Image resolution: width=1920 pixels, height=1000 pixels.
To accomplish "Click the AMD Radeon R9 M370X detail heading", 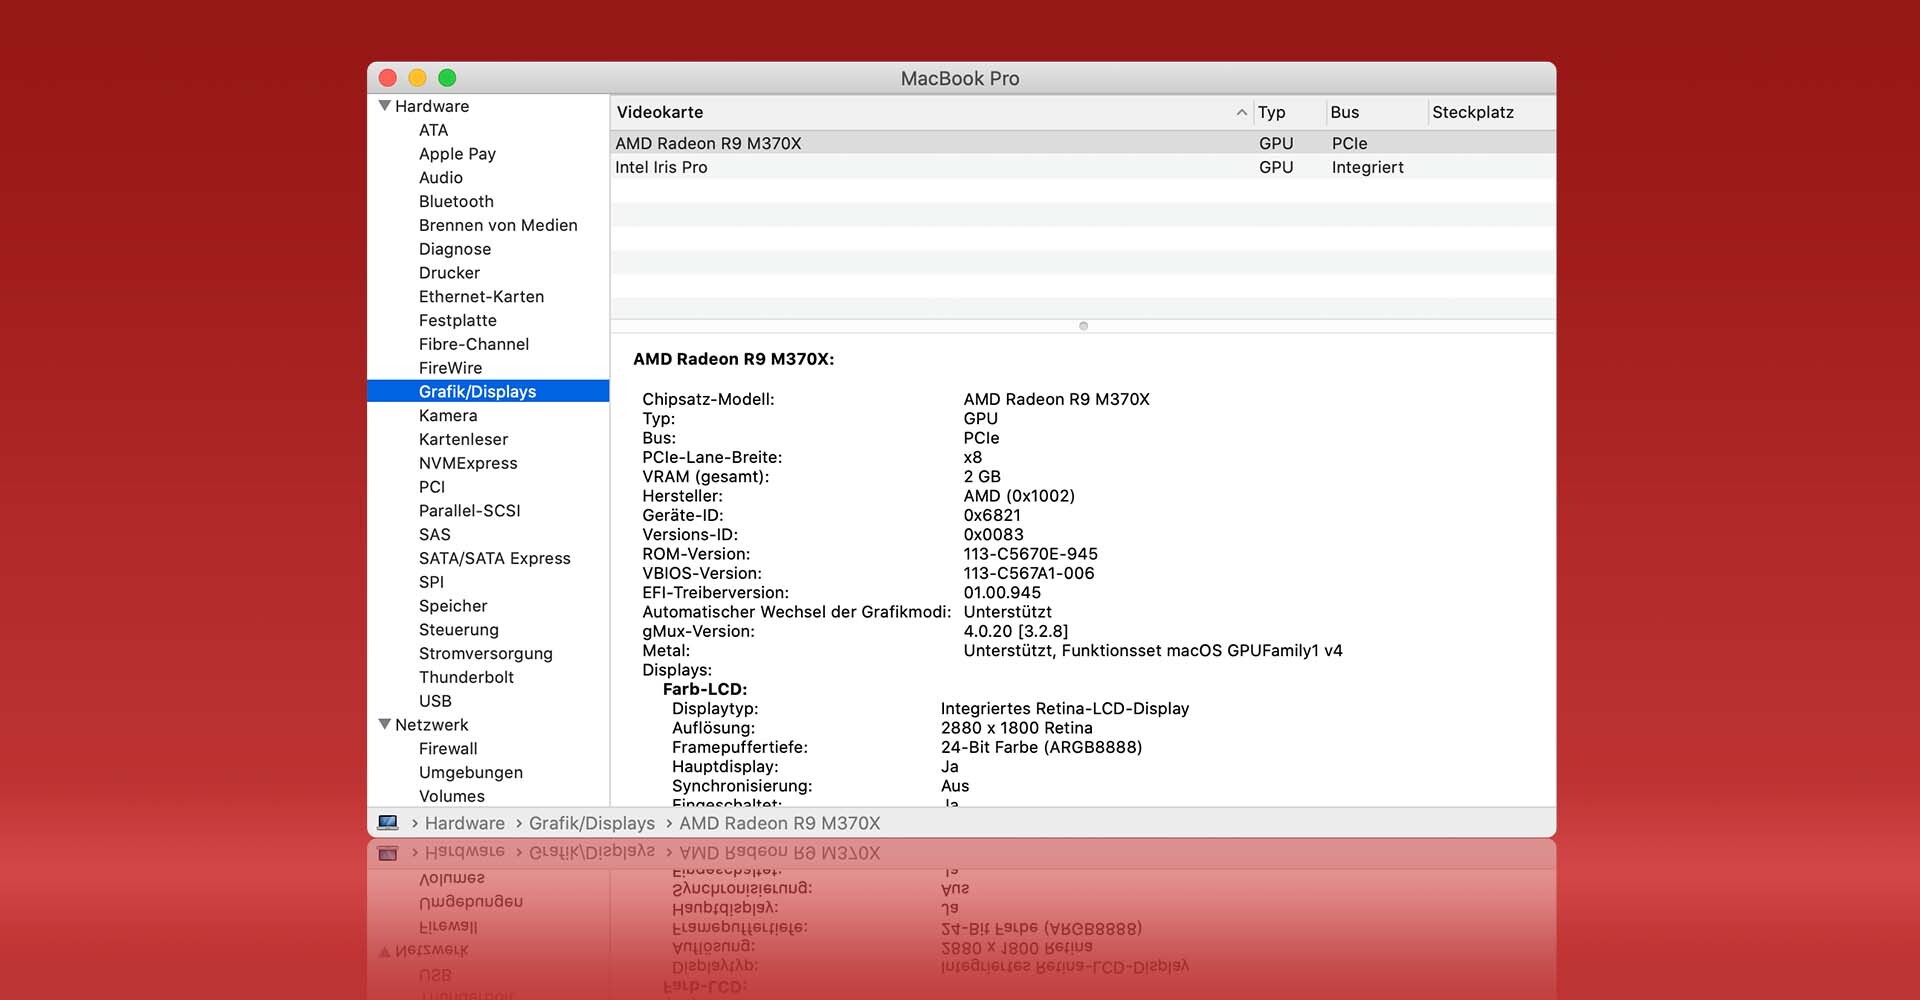I will click(733, 359).
